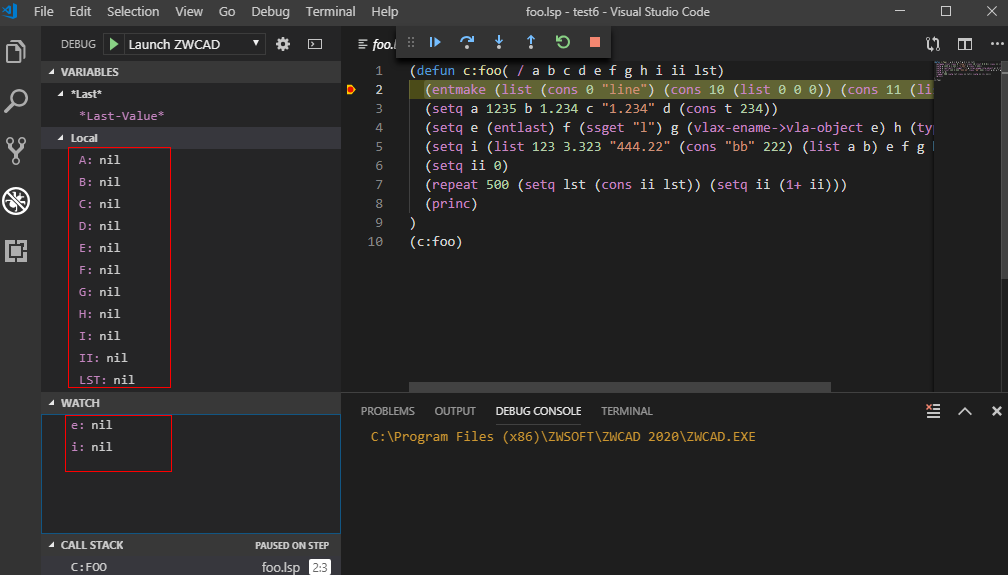Click the editor horizontal scrollbar

620,387
